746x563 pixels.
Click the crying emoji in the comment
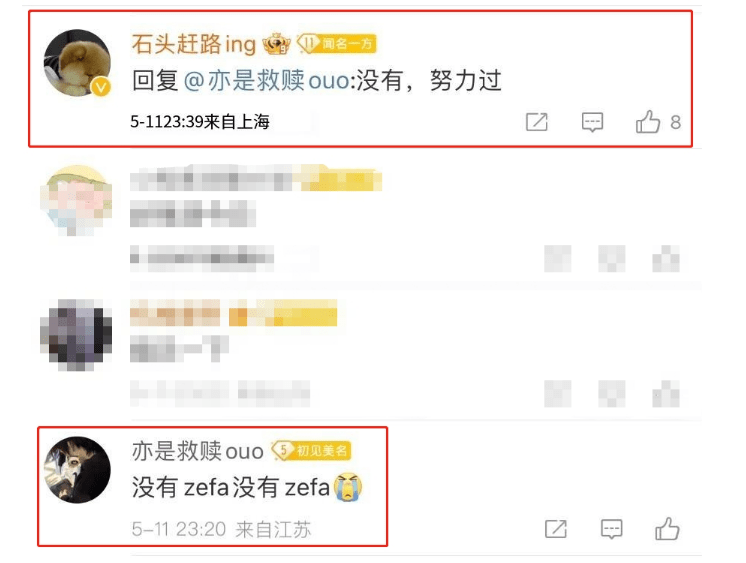click(348, 487)
